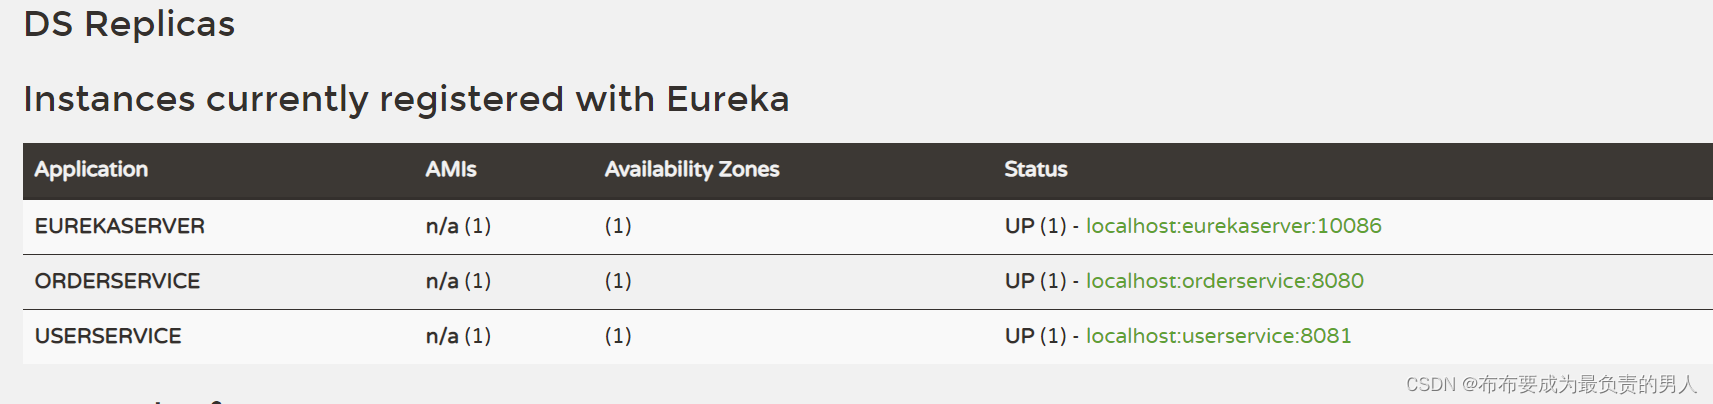Viewport: 1713px width, 404px height.
Task: Click the availability zone count for ORDERSERVICE
Action: click(618, 281)
